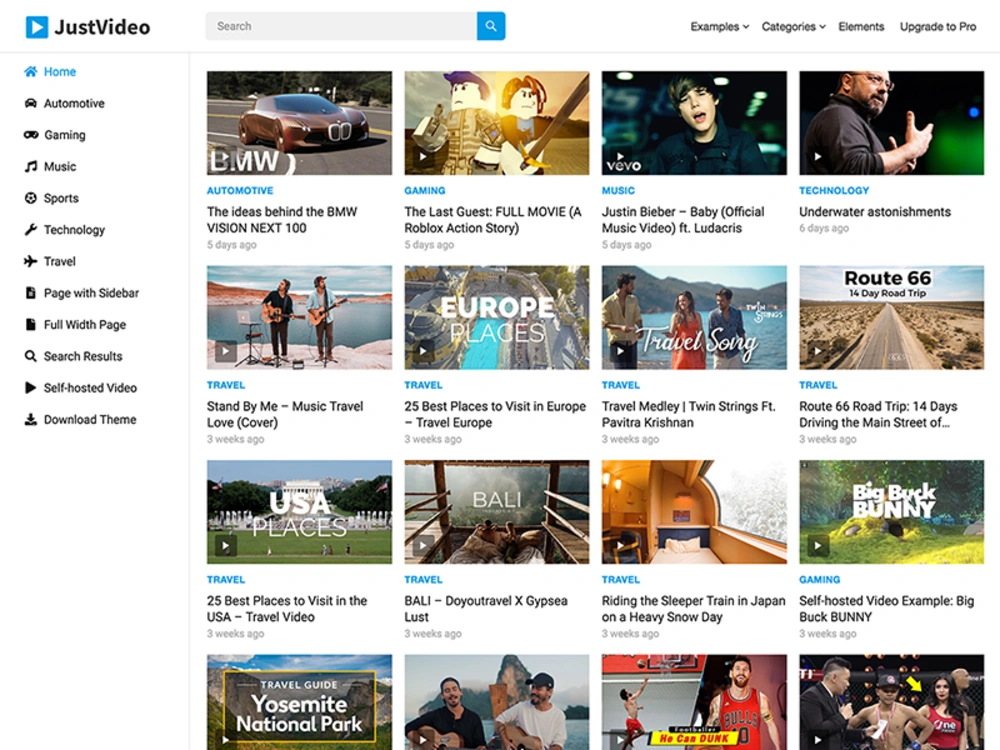Open 'Route 66 Road Trip: 14 Days' title
Screen dimensions: 1000x750
(x=878, y=415)
